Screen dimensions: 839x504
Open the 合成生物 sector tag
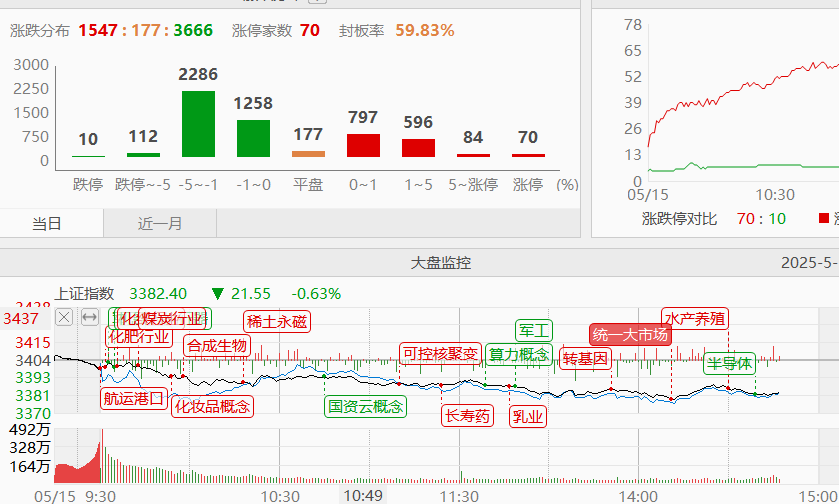(x=216, y=346)
